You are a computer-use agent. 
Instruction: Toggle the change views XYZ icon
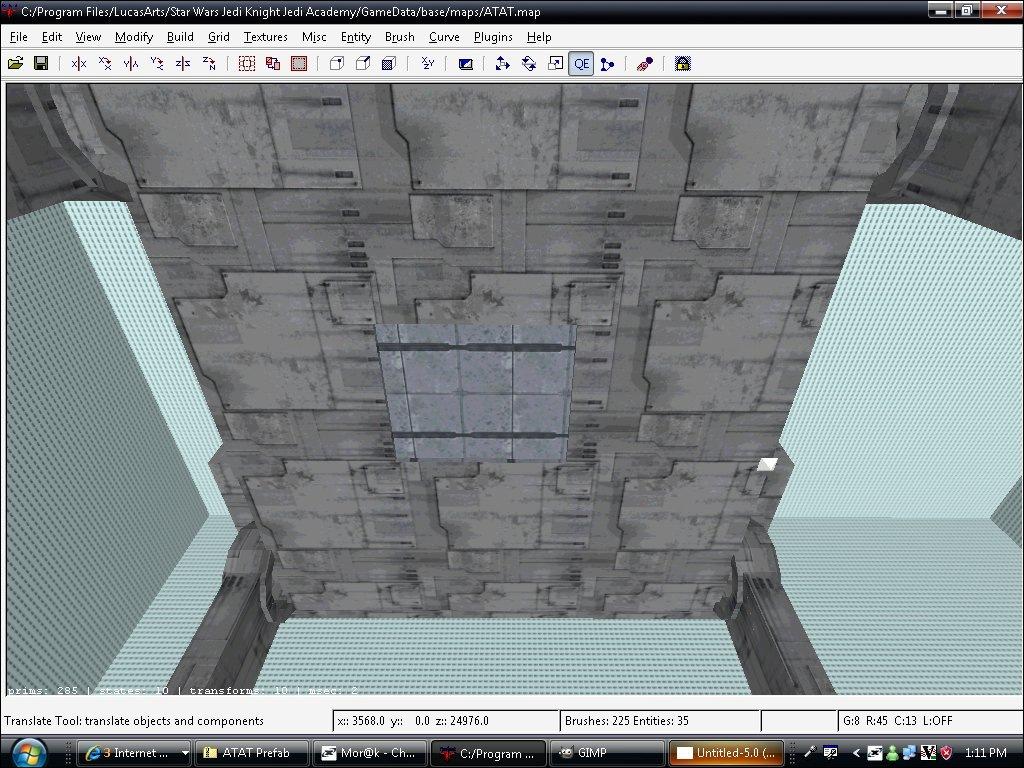[x=428, y=64]
